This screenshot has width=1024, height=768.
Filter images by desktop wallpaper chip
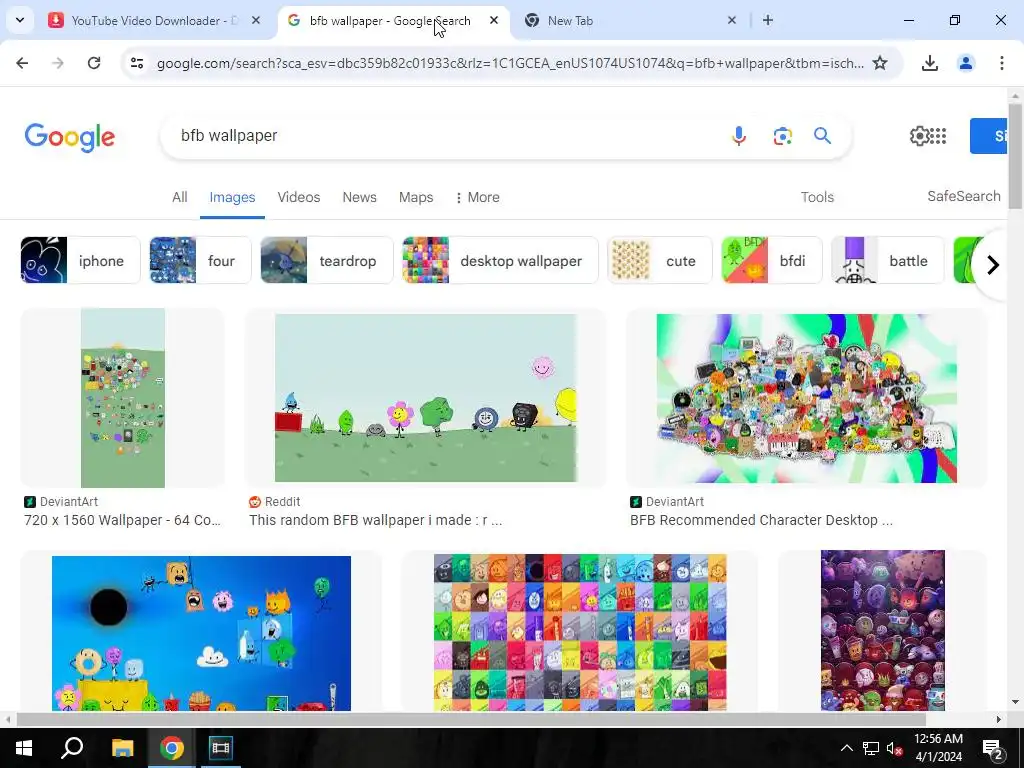click(500, 261)
